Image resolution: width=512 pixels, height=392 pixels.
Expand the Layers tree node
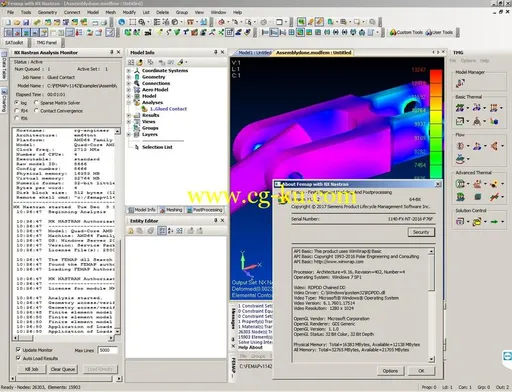129,134
